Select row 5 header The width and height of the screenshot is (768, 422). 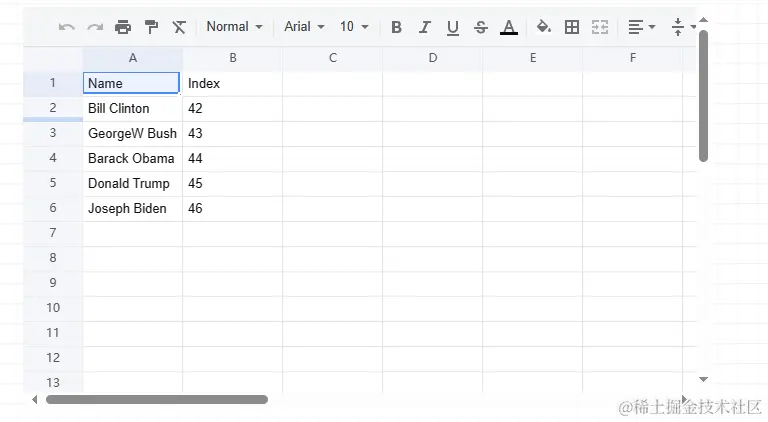pyautogui.click(x=53, y=183)
